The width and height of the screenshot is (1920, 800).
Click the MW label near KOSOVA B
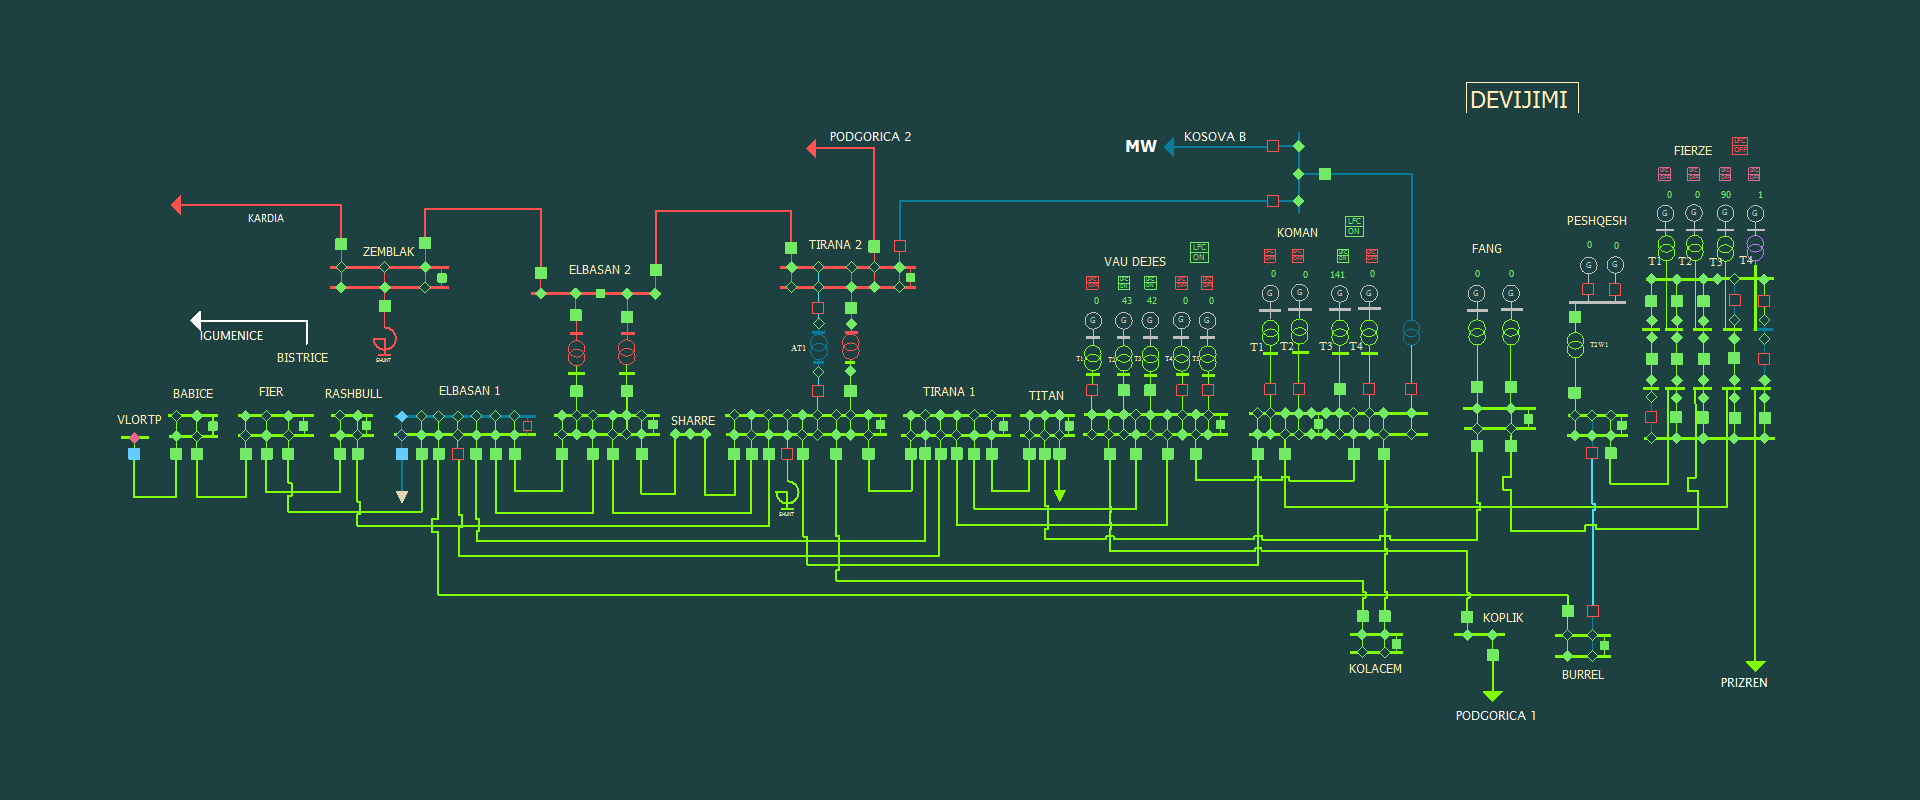1140,147
